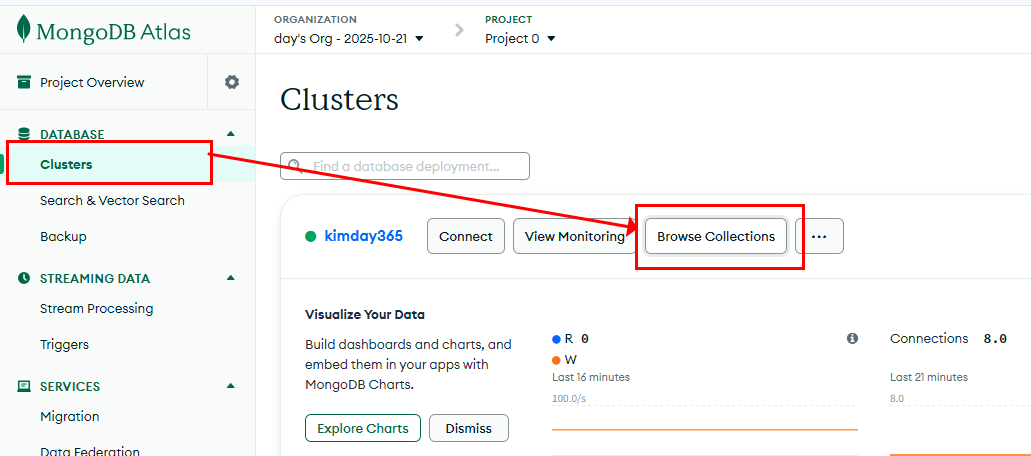Open Data Federation
The width and height of the screenshot is (1031, 456).
click(x=90, y=451)
